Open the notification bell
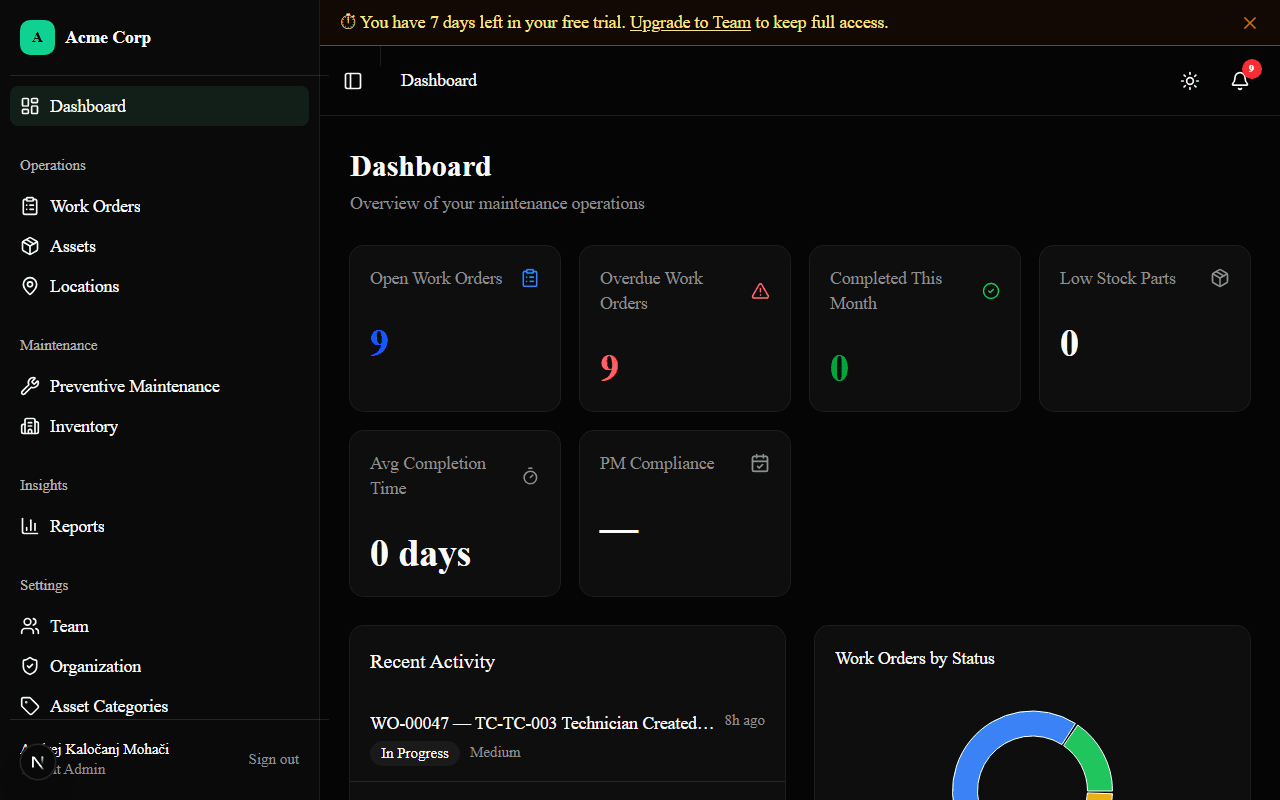This screenshot has width=1280, height=800. click(1240, 81)
